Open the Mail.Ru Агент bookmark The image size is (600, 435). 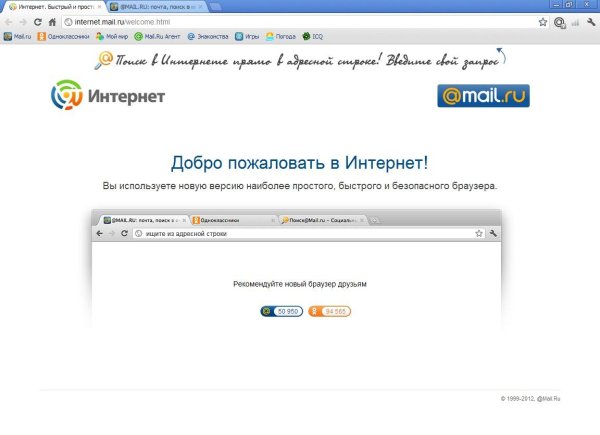point(157,36)
